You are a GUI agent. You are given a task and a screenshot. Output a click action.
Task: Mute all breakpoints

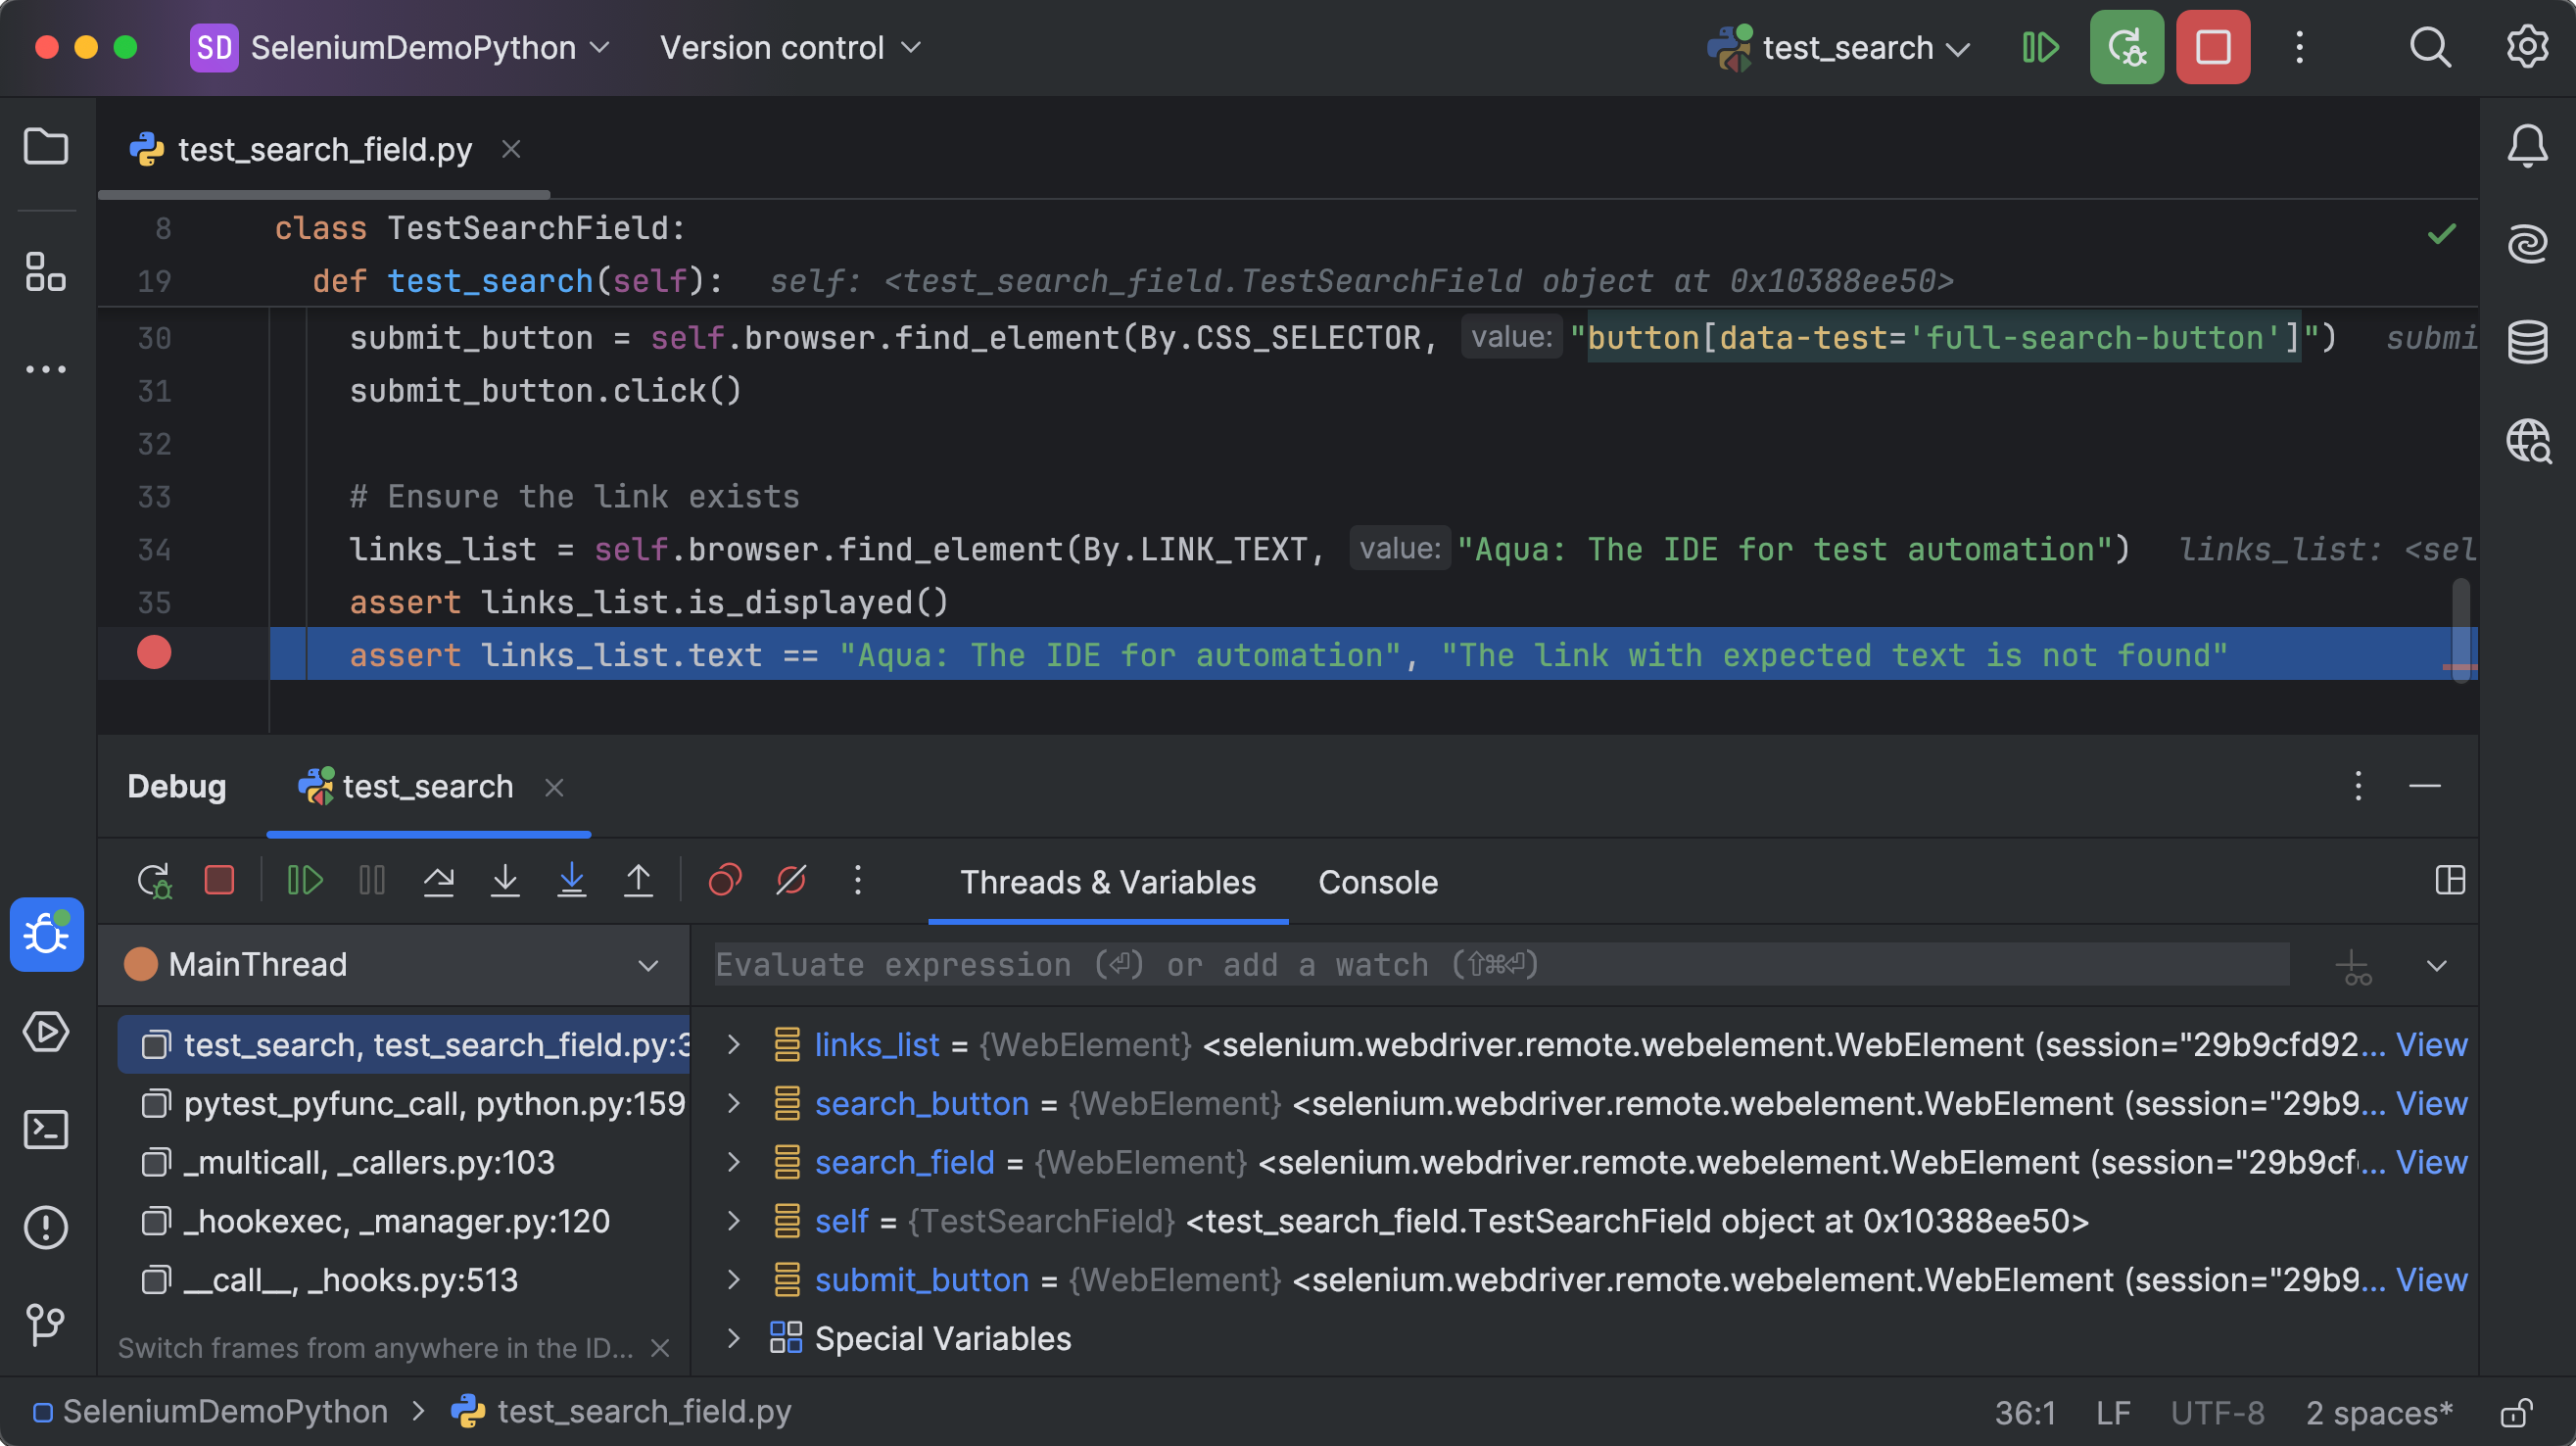791,881
